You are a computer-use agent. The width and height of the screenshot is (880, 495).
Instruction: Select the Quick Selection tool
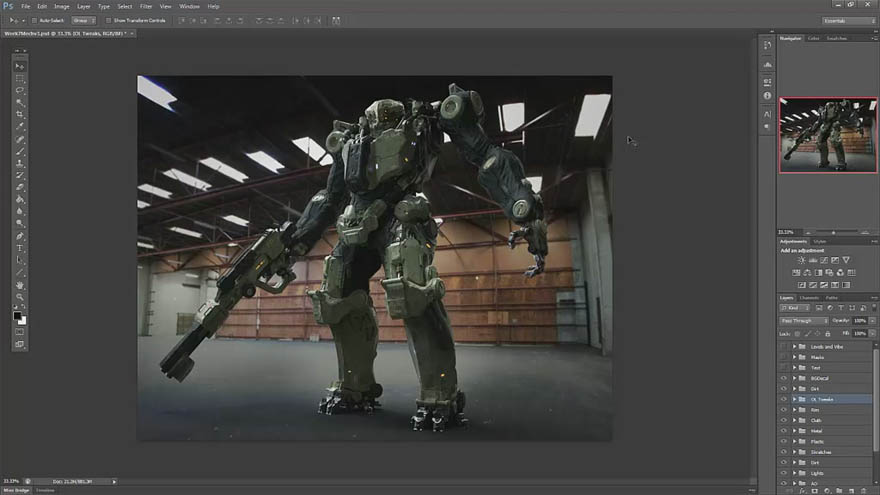point(20,103)
